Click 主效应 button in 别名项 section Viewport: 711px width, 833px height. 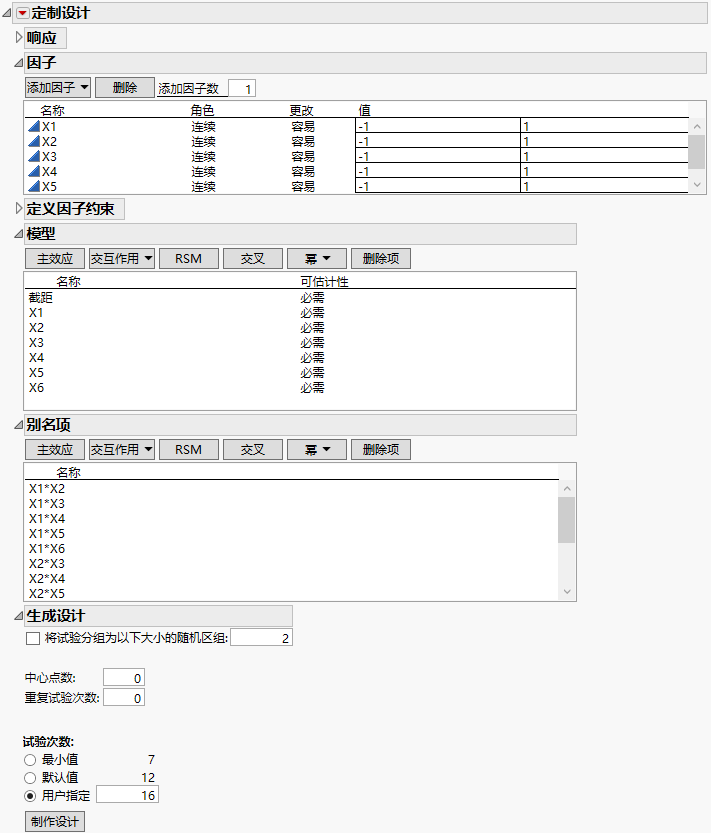pyautogui.click(x=55, y=450)
